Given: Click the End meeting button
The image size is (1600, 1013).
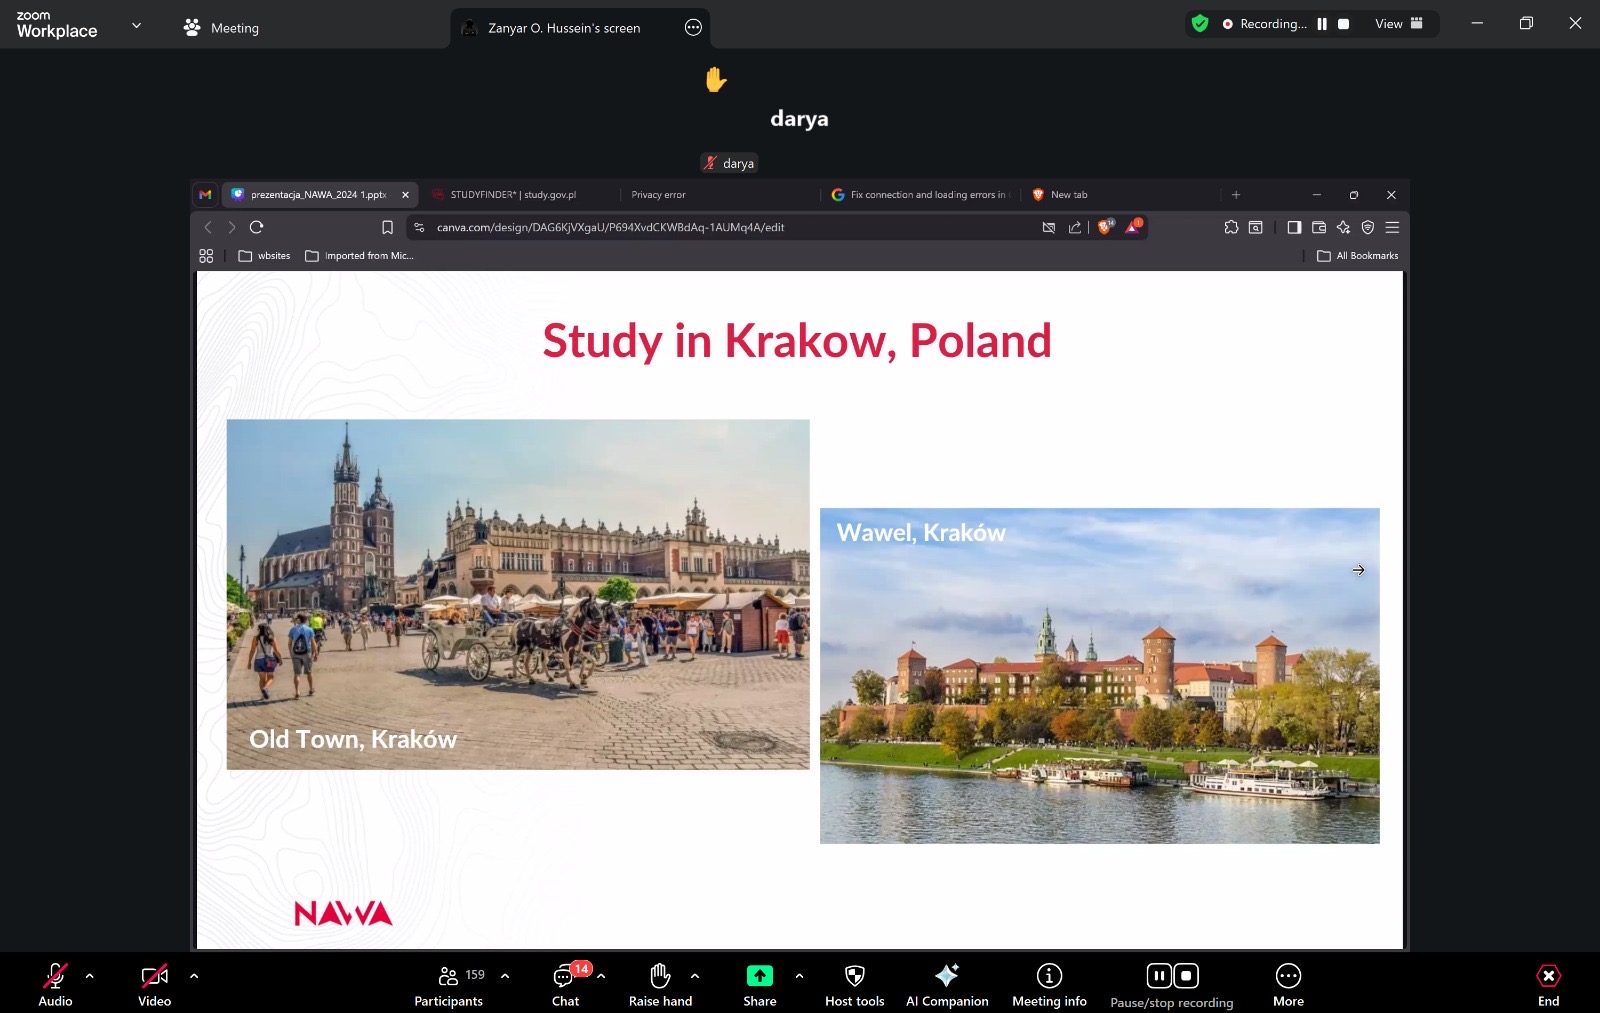Looking at the screenshot, I should coord(1548,985).
